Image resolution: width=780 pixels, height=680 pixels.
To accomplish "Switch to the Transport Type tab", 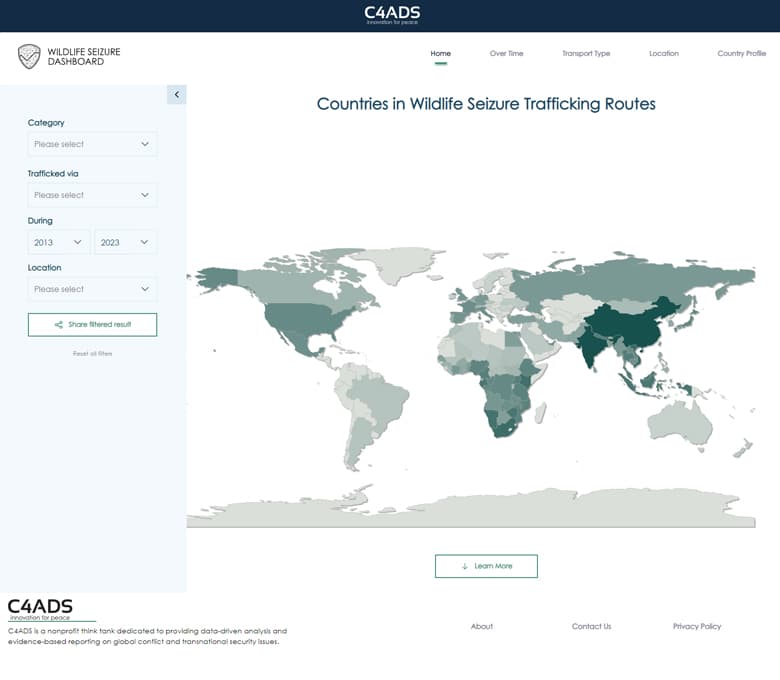I will (x=585, y=54).
